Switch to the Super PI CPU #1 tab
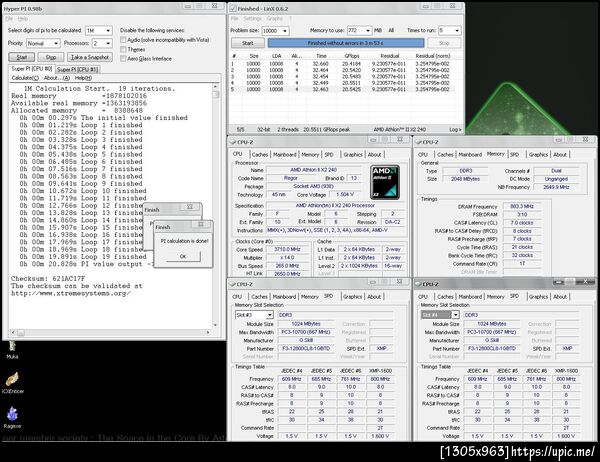Screen dimensions: 600x462 (x=78, y=69)
